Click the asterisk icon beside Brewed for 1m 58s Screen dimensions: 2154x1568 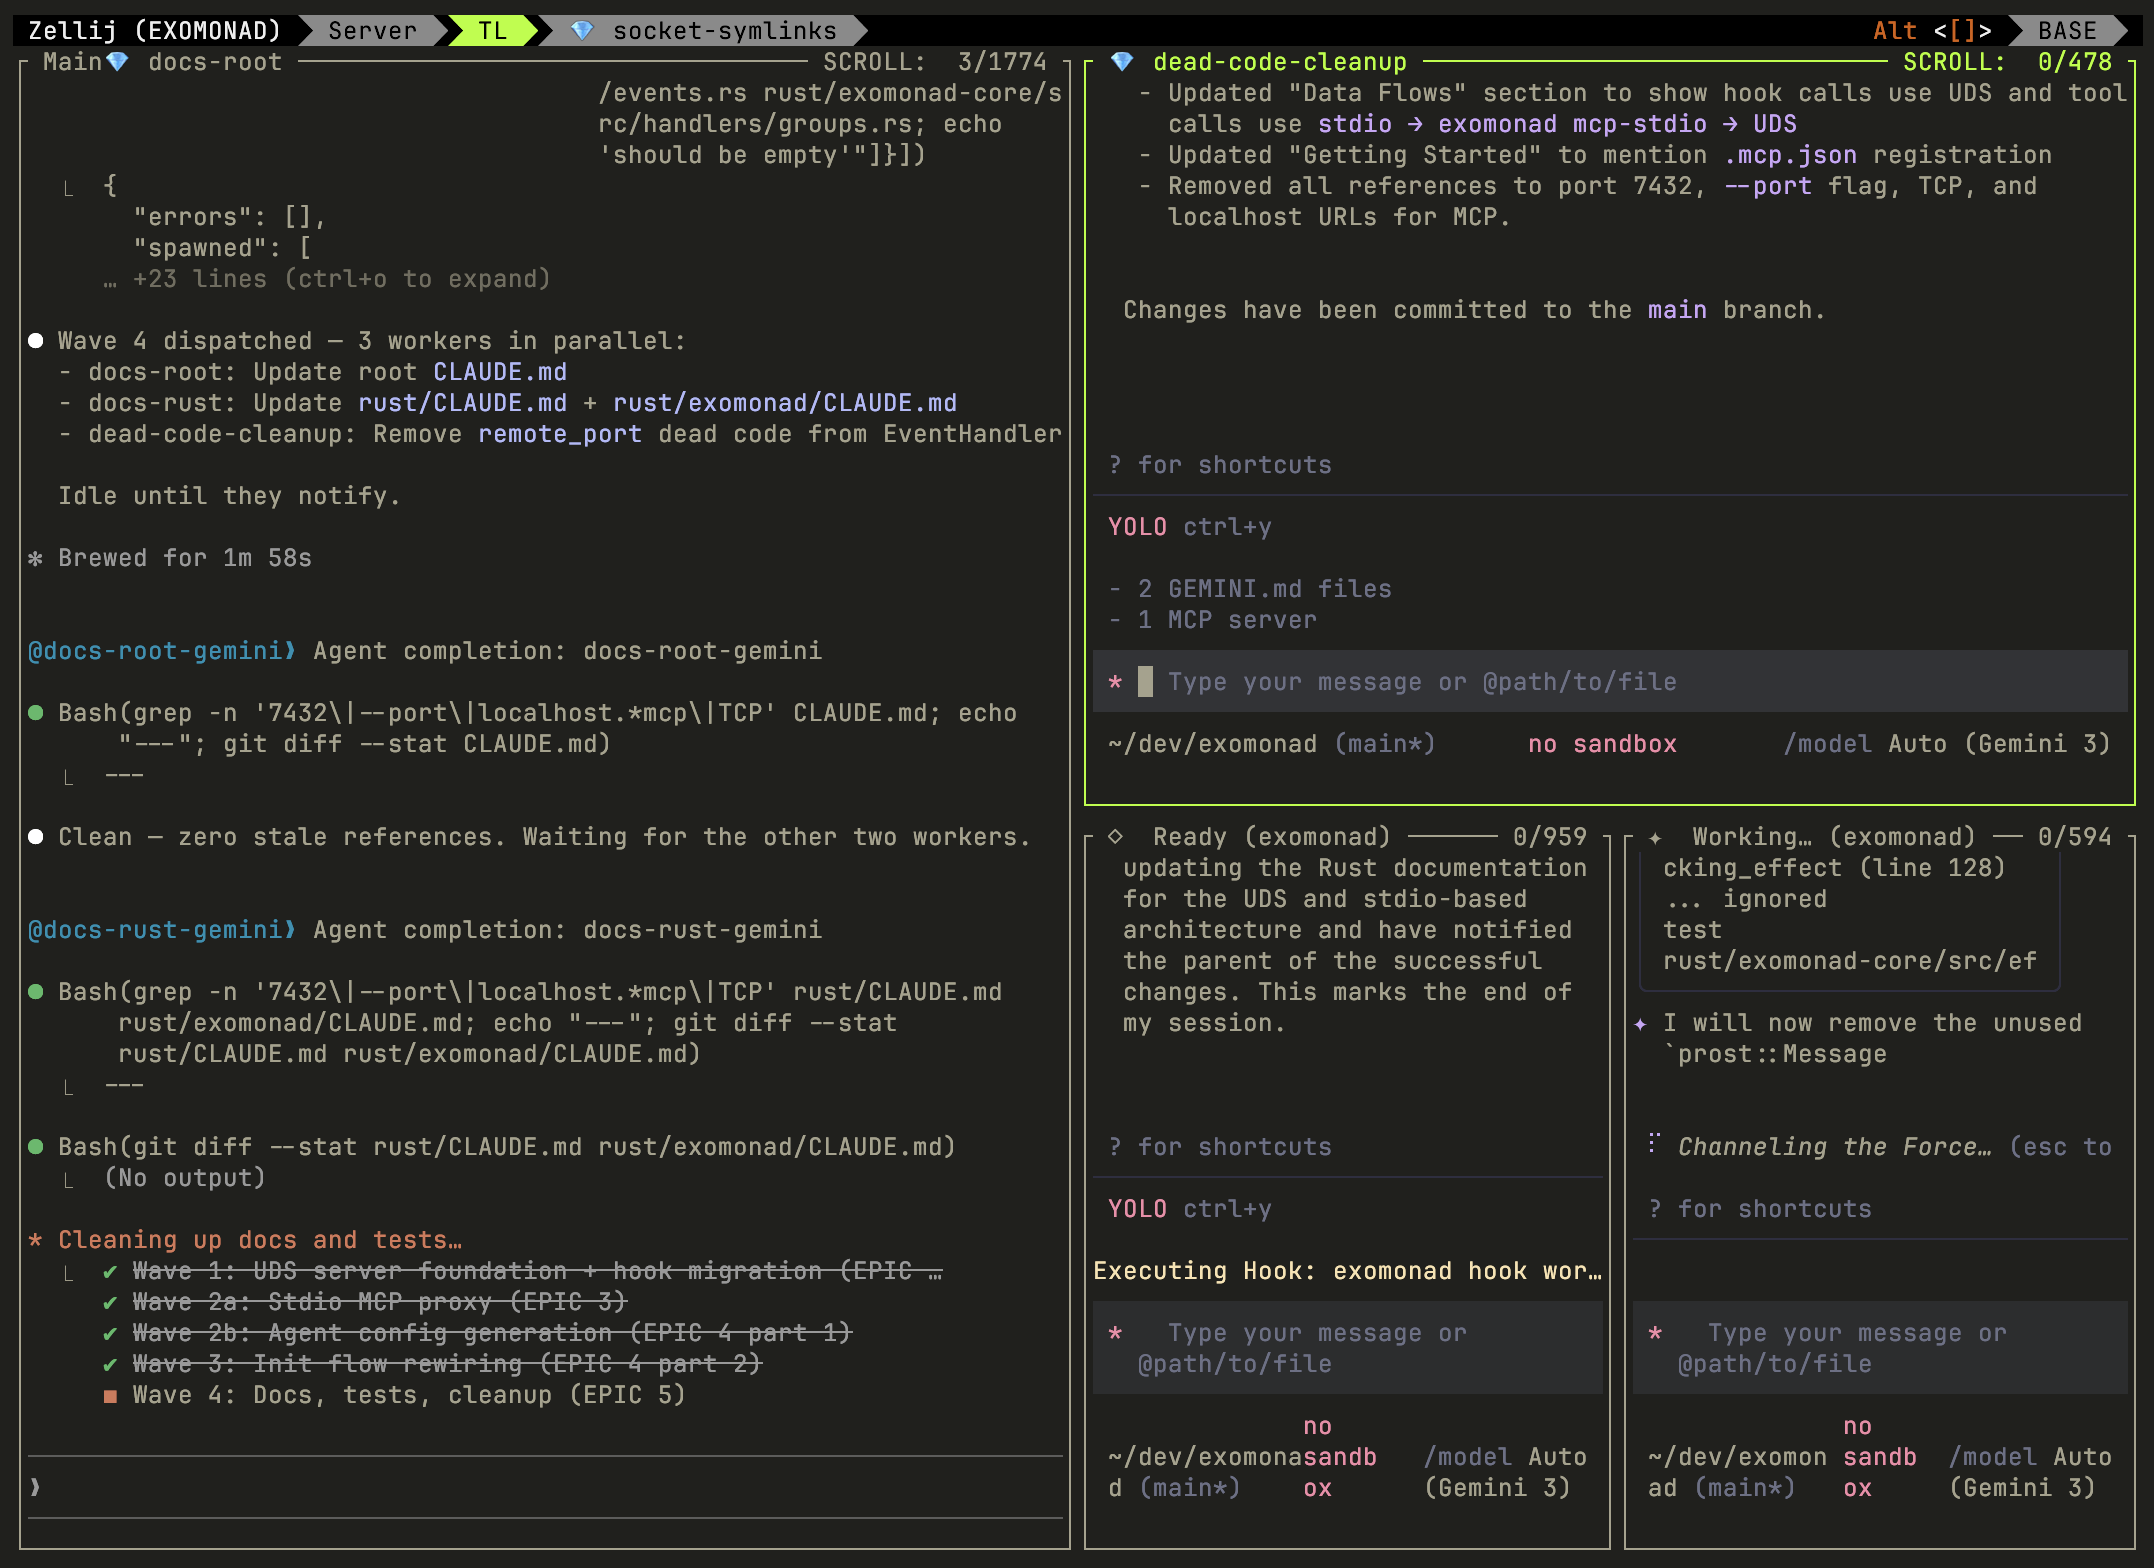coord(36,558)
